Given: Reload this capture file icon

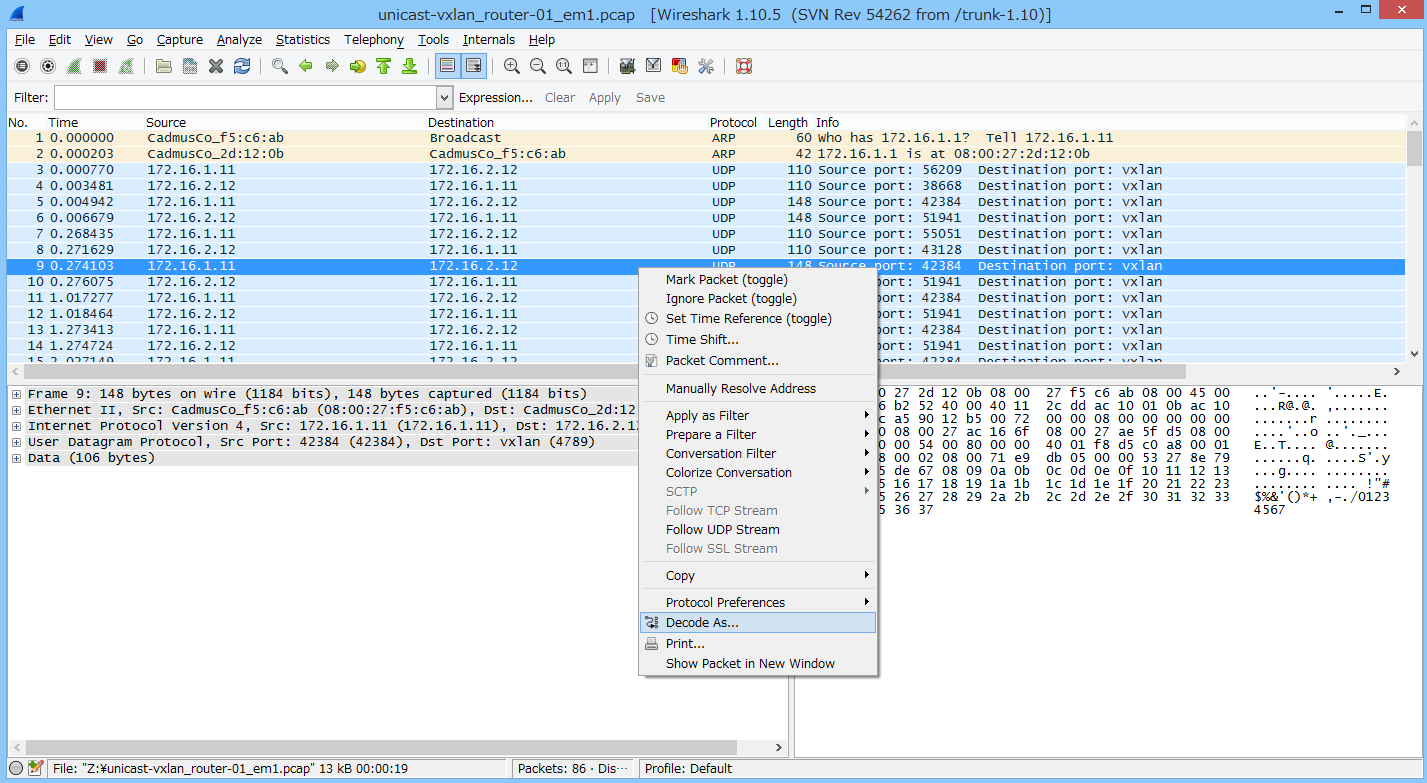Looking at the screenshot, I should tap(242, 66).
